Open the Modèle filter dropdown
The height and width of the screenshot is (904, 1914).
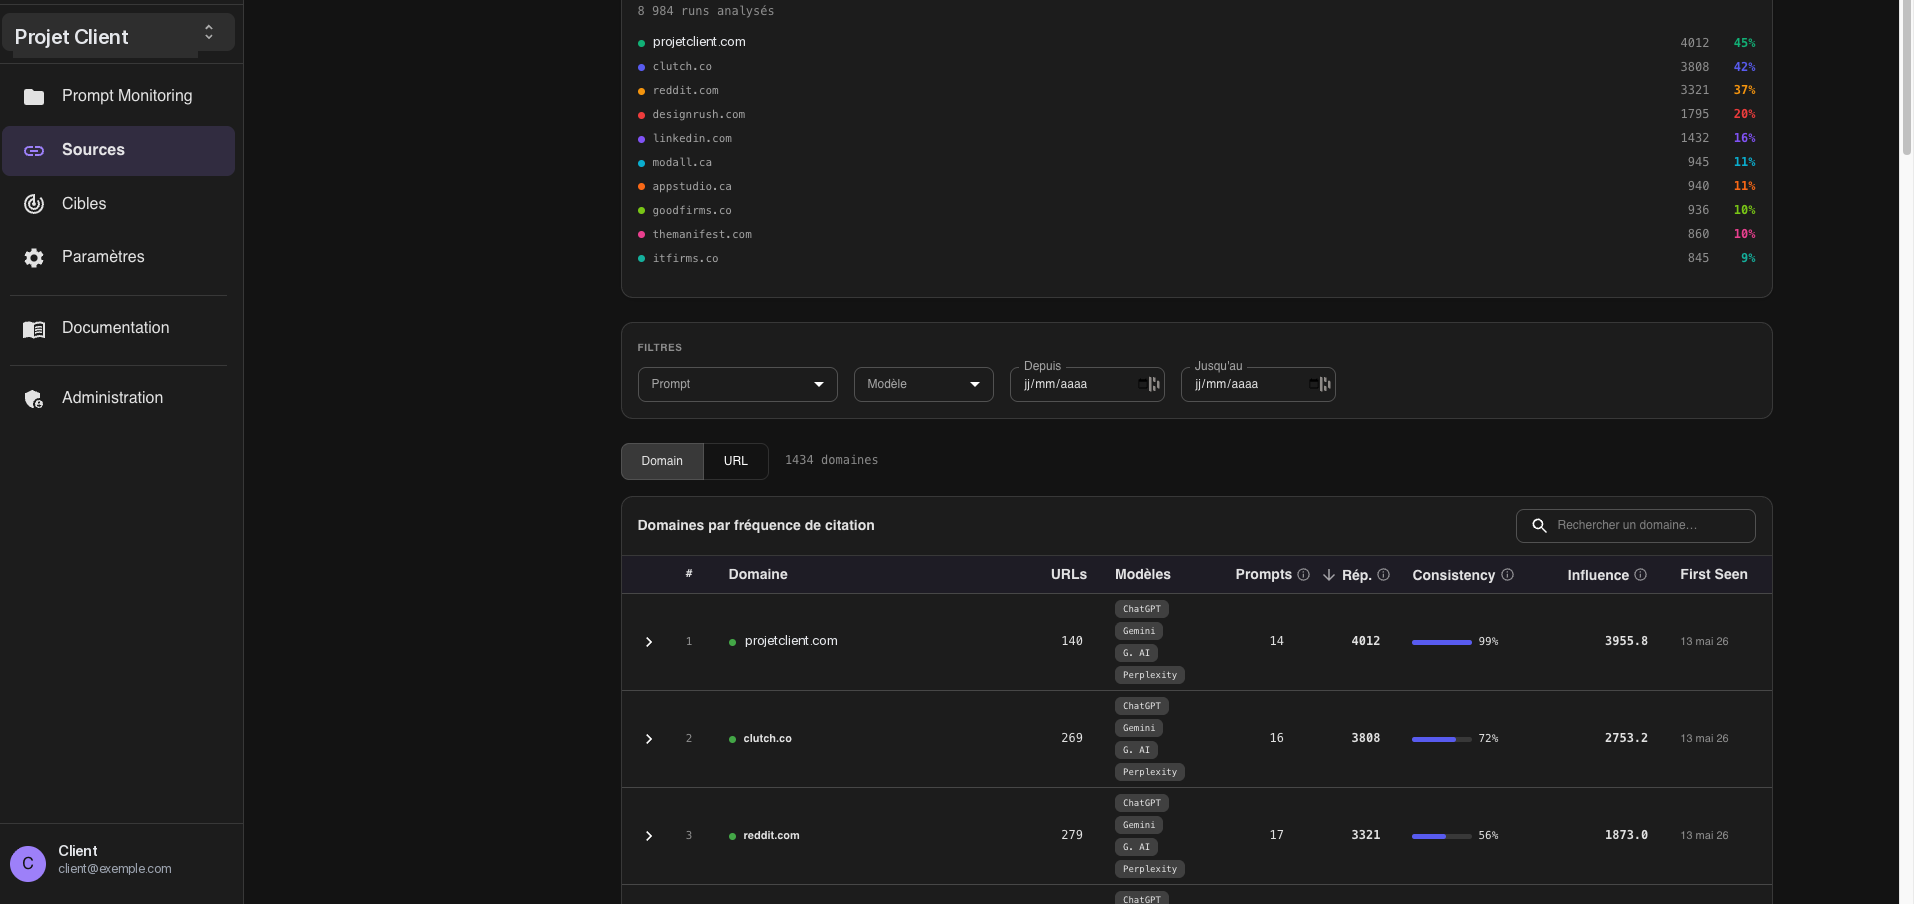point(923,384)
